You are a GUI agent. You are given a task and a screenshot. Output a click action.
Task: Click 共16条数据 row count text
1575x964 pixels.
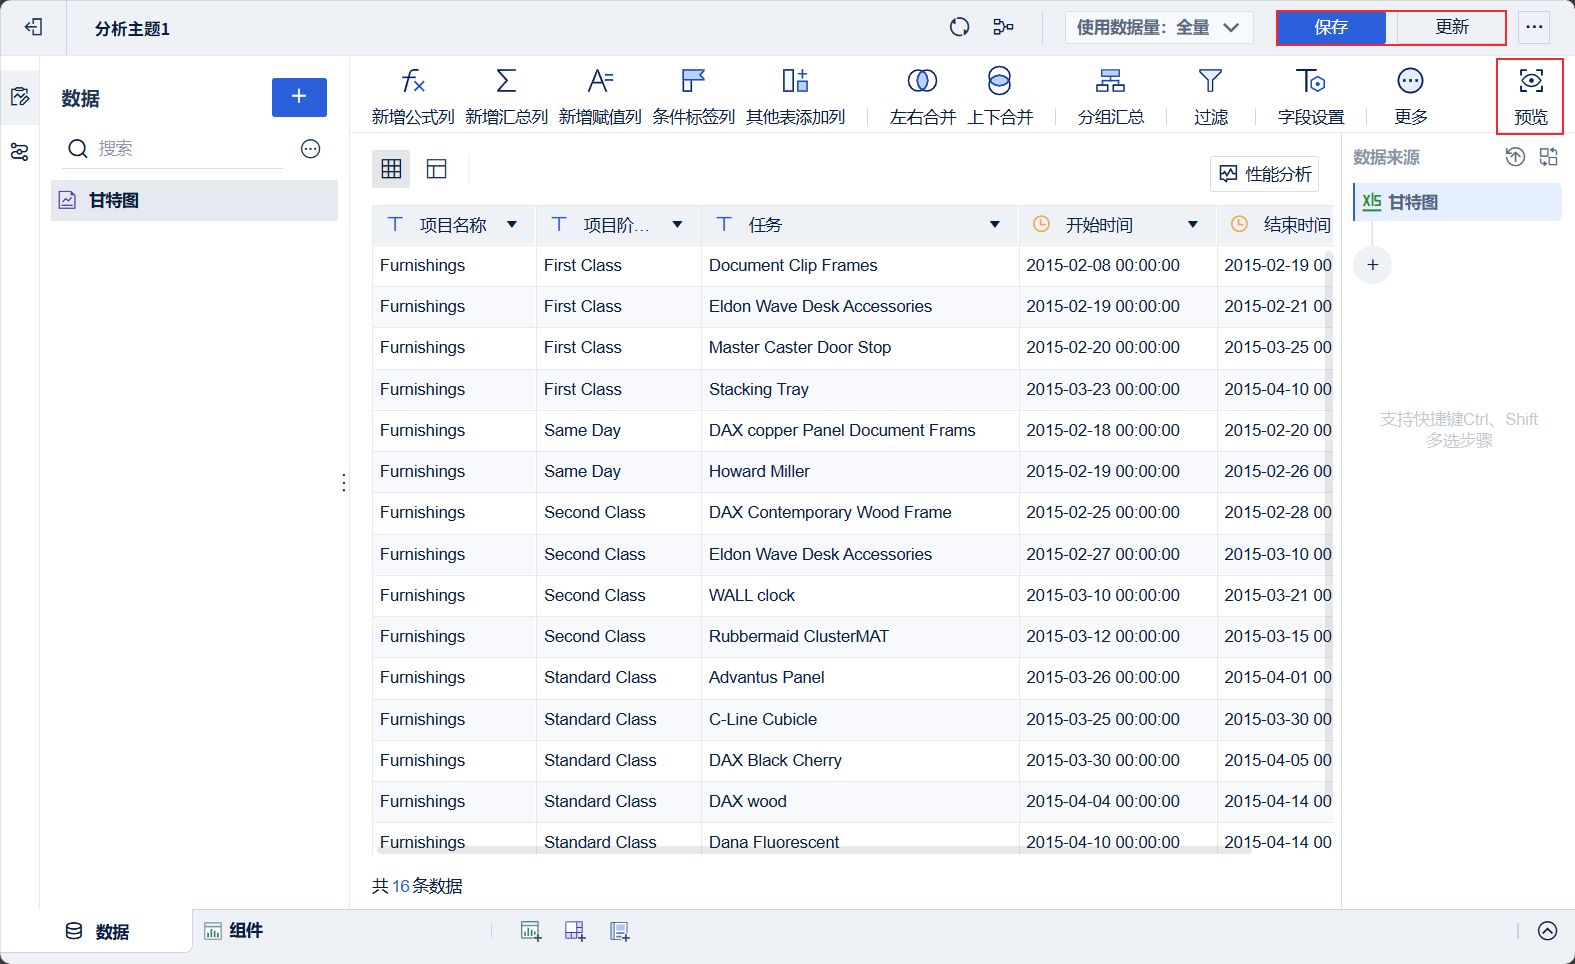417,886
